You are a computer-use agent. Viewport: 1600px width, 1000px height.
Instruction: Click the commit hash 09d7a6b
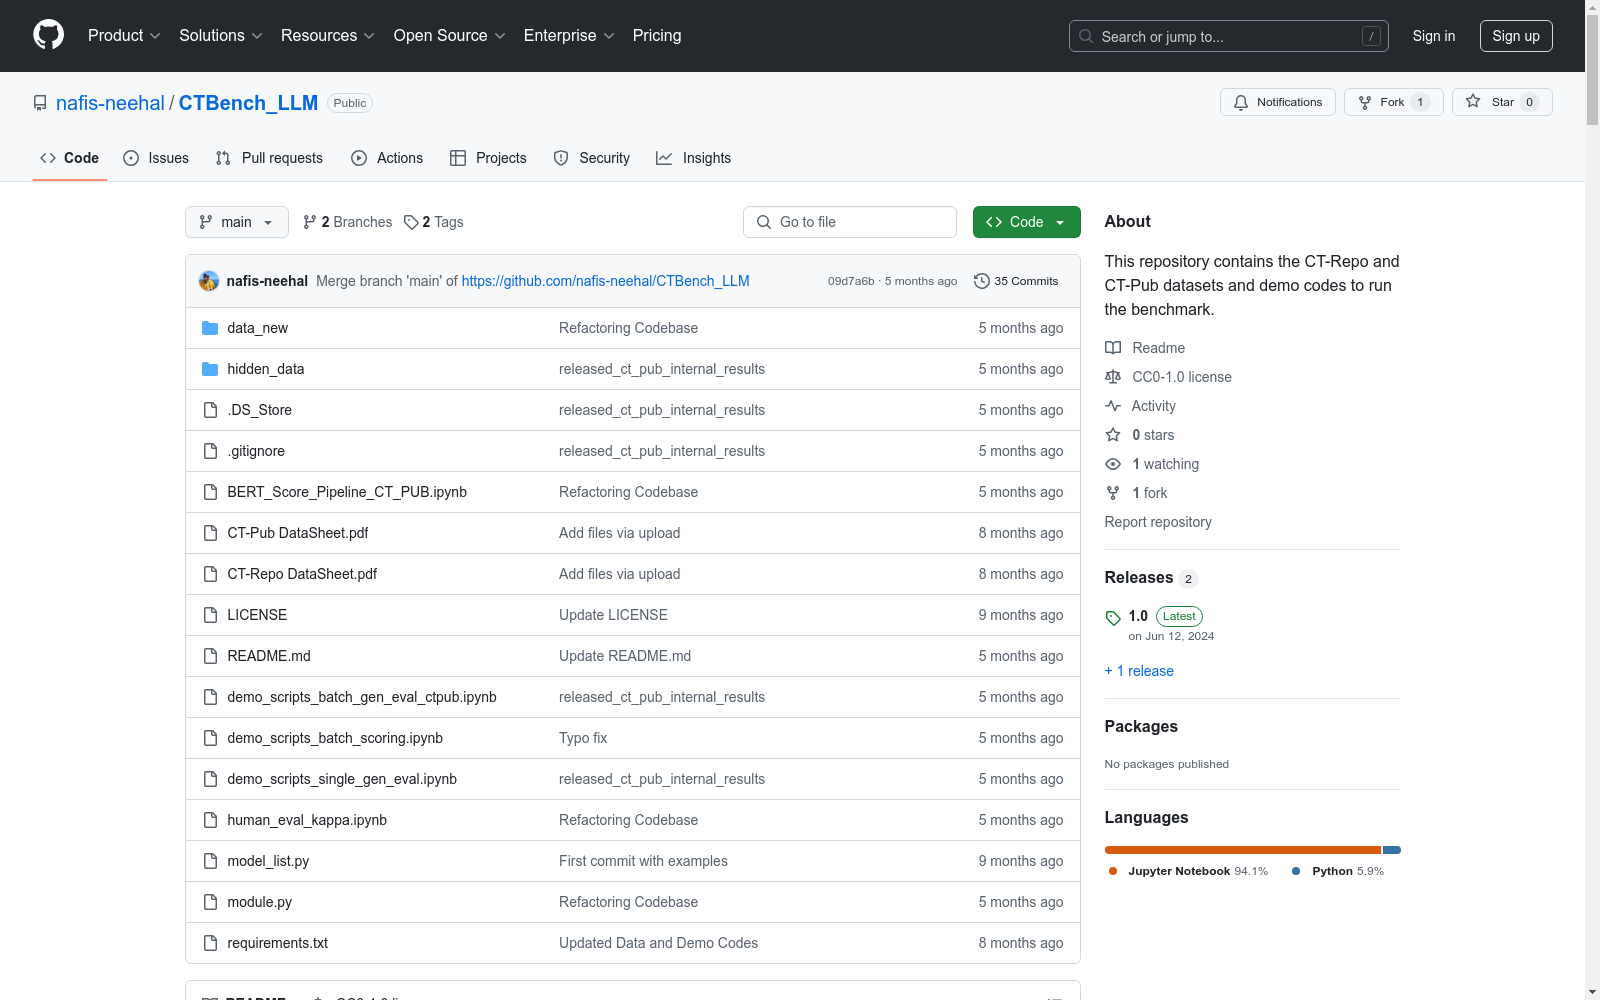851,281
